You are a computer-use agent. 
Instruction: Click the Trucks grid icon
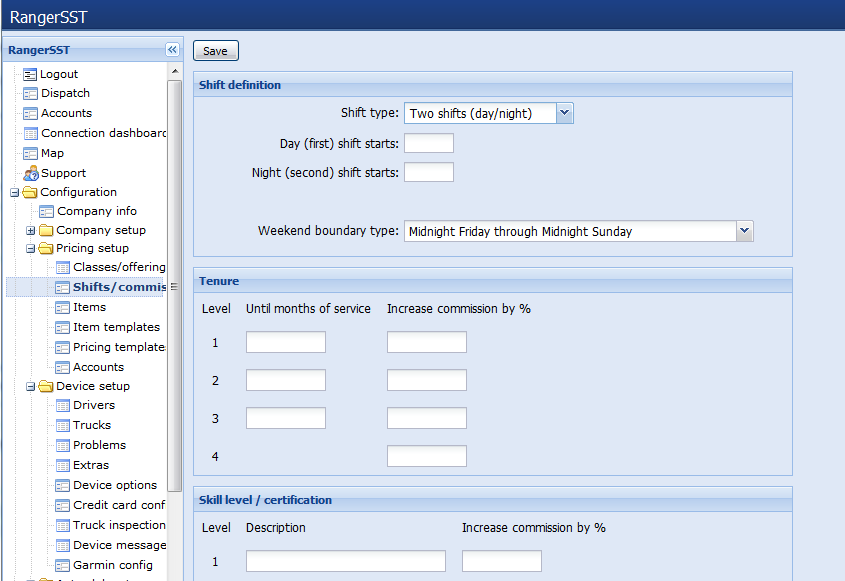tap(63, 425)
